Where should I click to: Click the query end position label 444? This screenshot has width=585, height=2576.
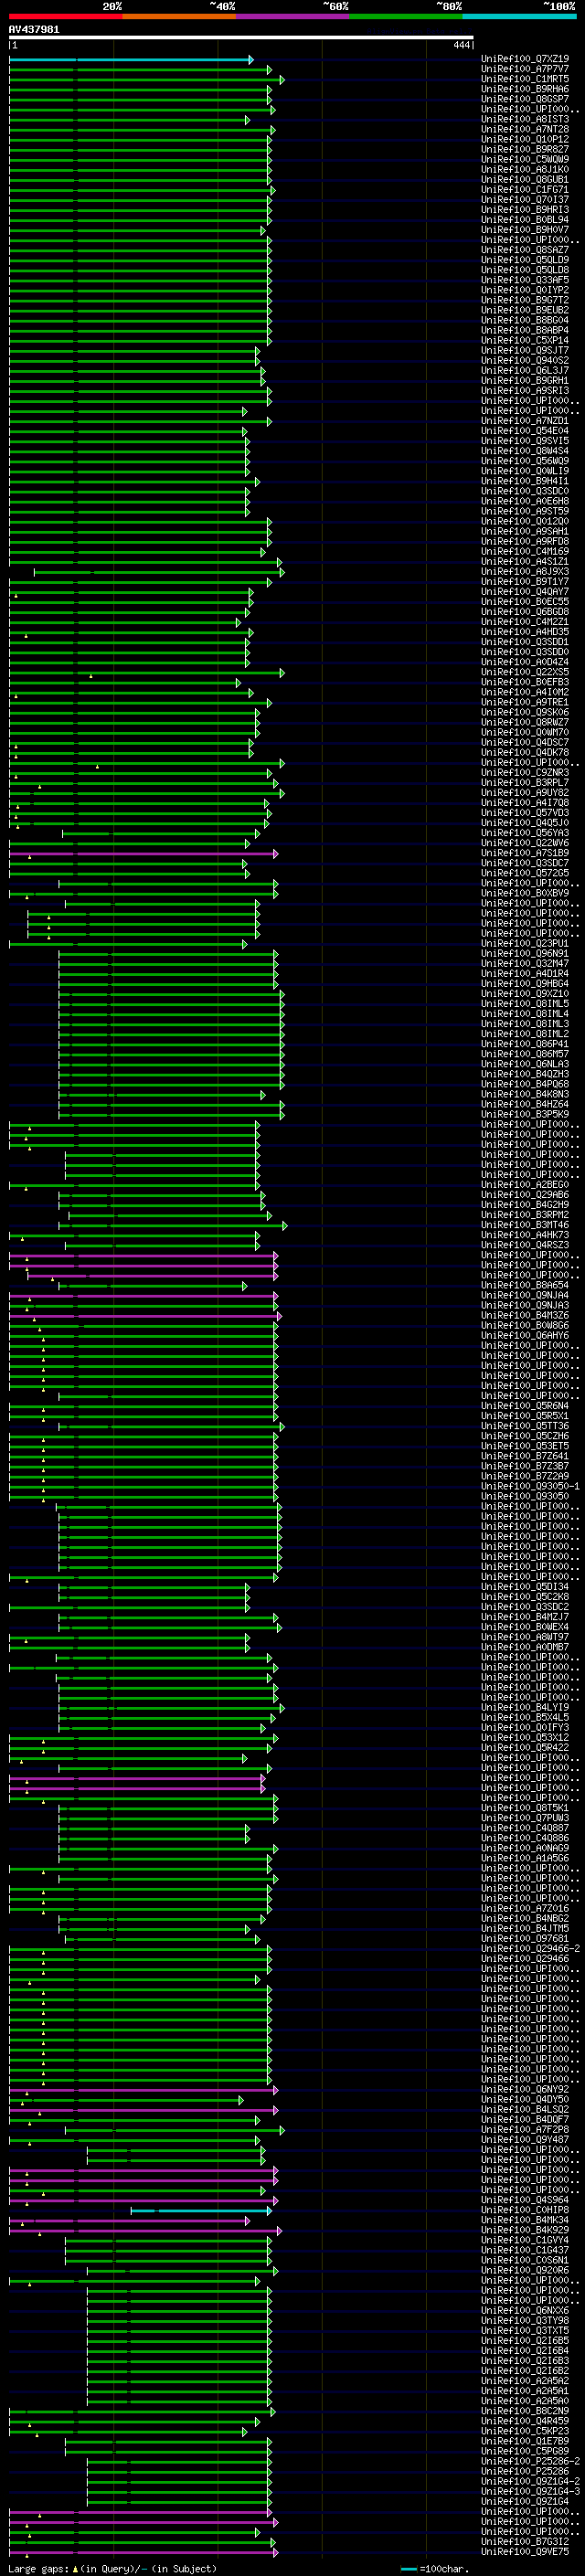(x=461, y=45)
